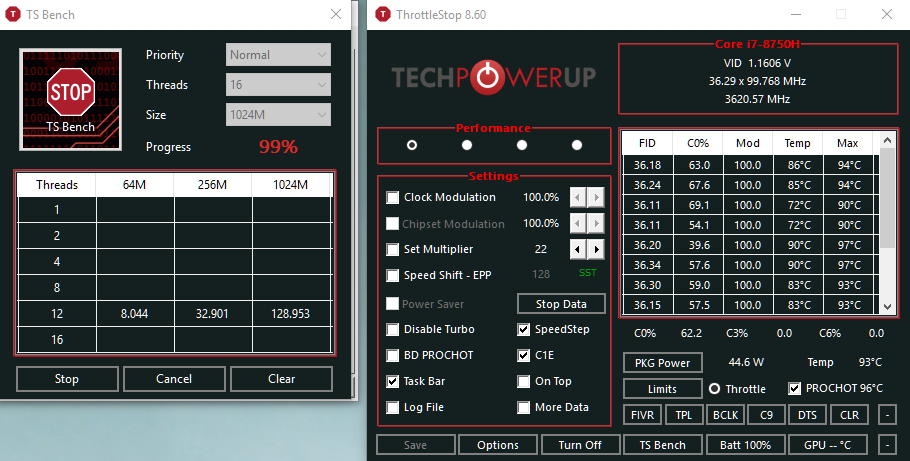This screenshot has width=910, height=461.
Task: Click the Stop Data button
Action: click(561, 304)
